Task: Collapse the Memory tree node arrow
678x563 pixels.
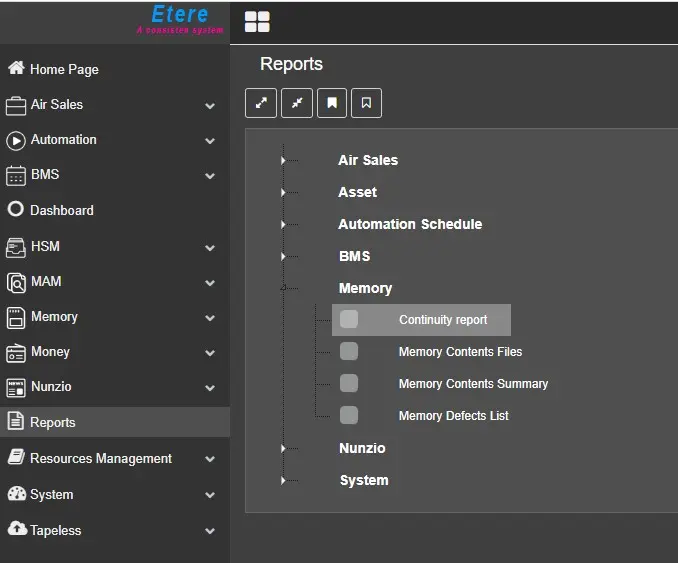Action: (284, 288)
